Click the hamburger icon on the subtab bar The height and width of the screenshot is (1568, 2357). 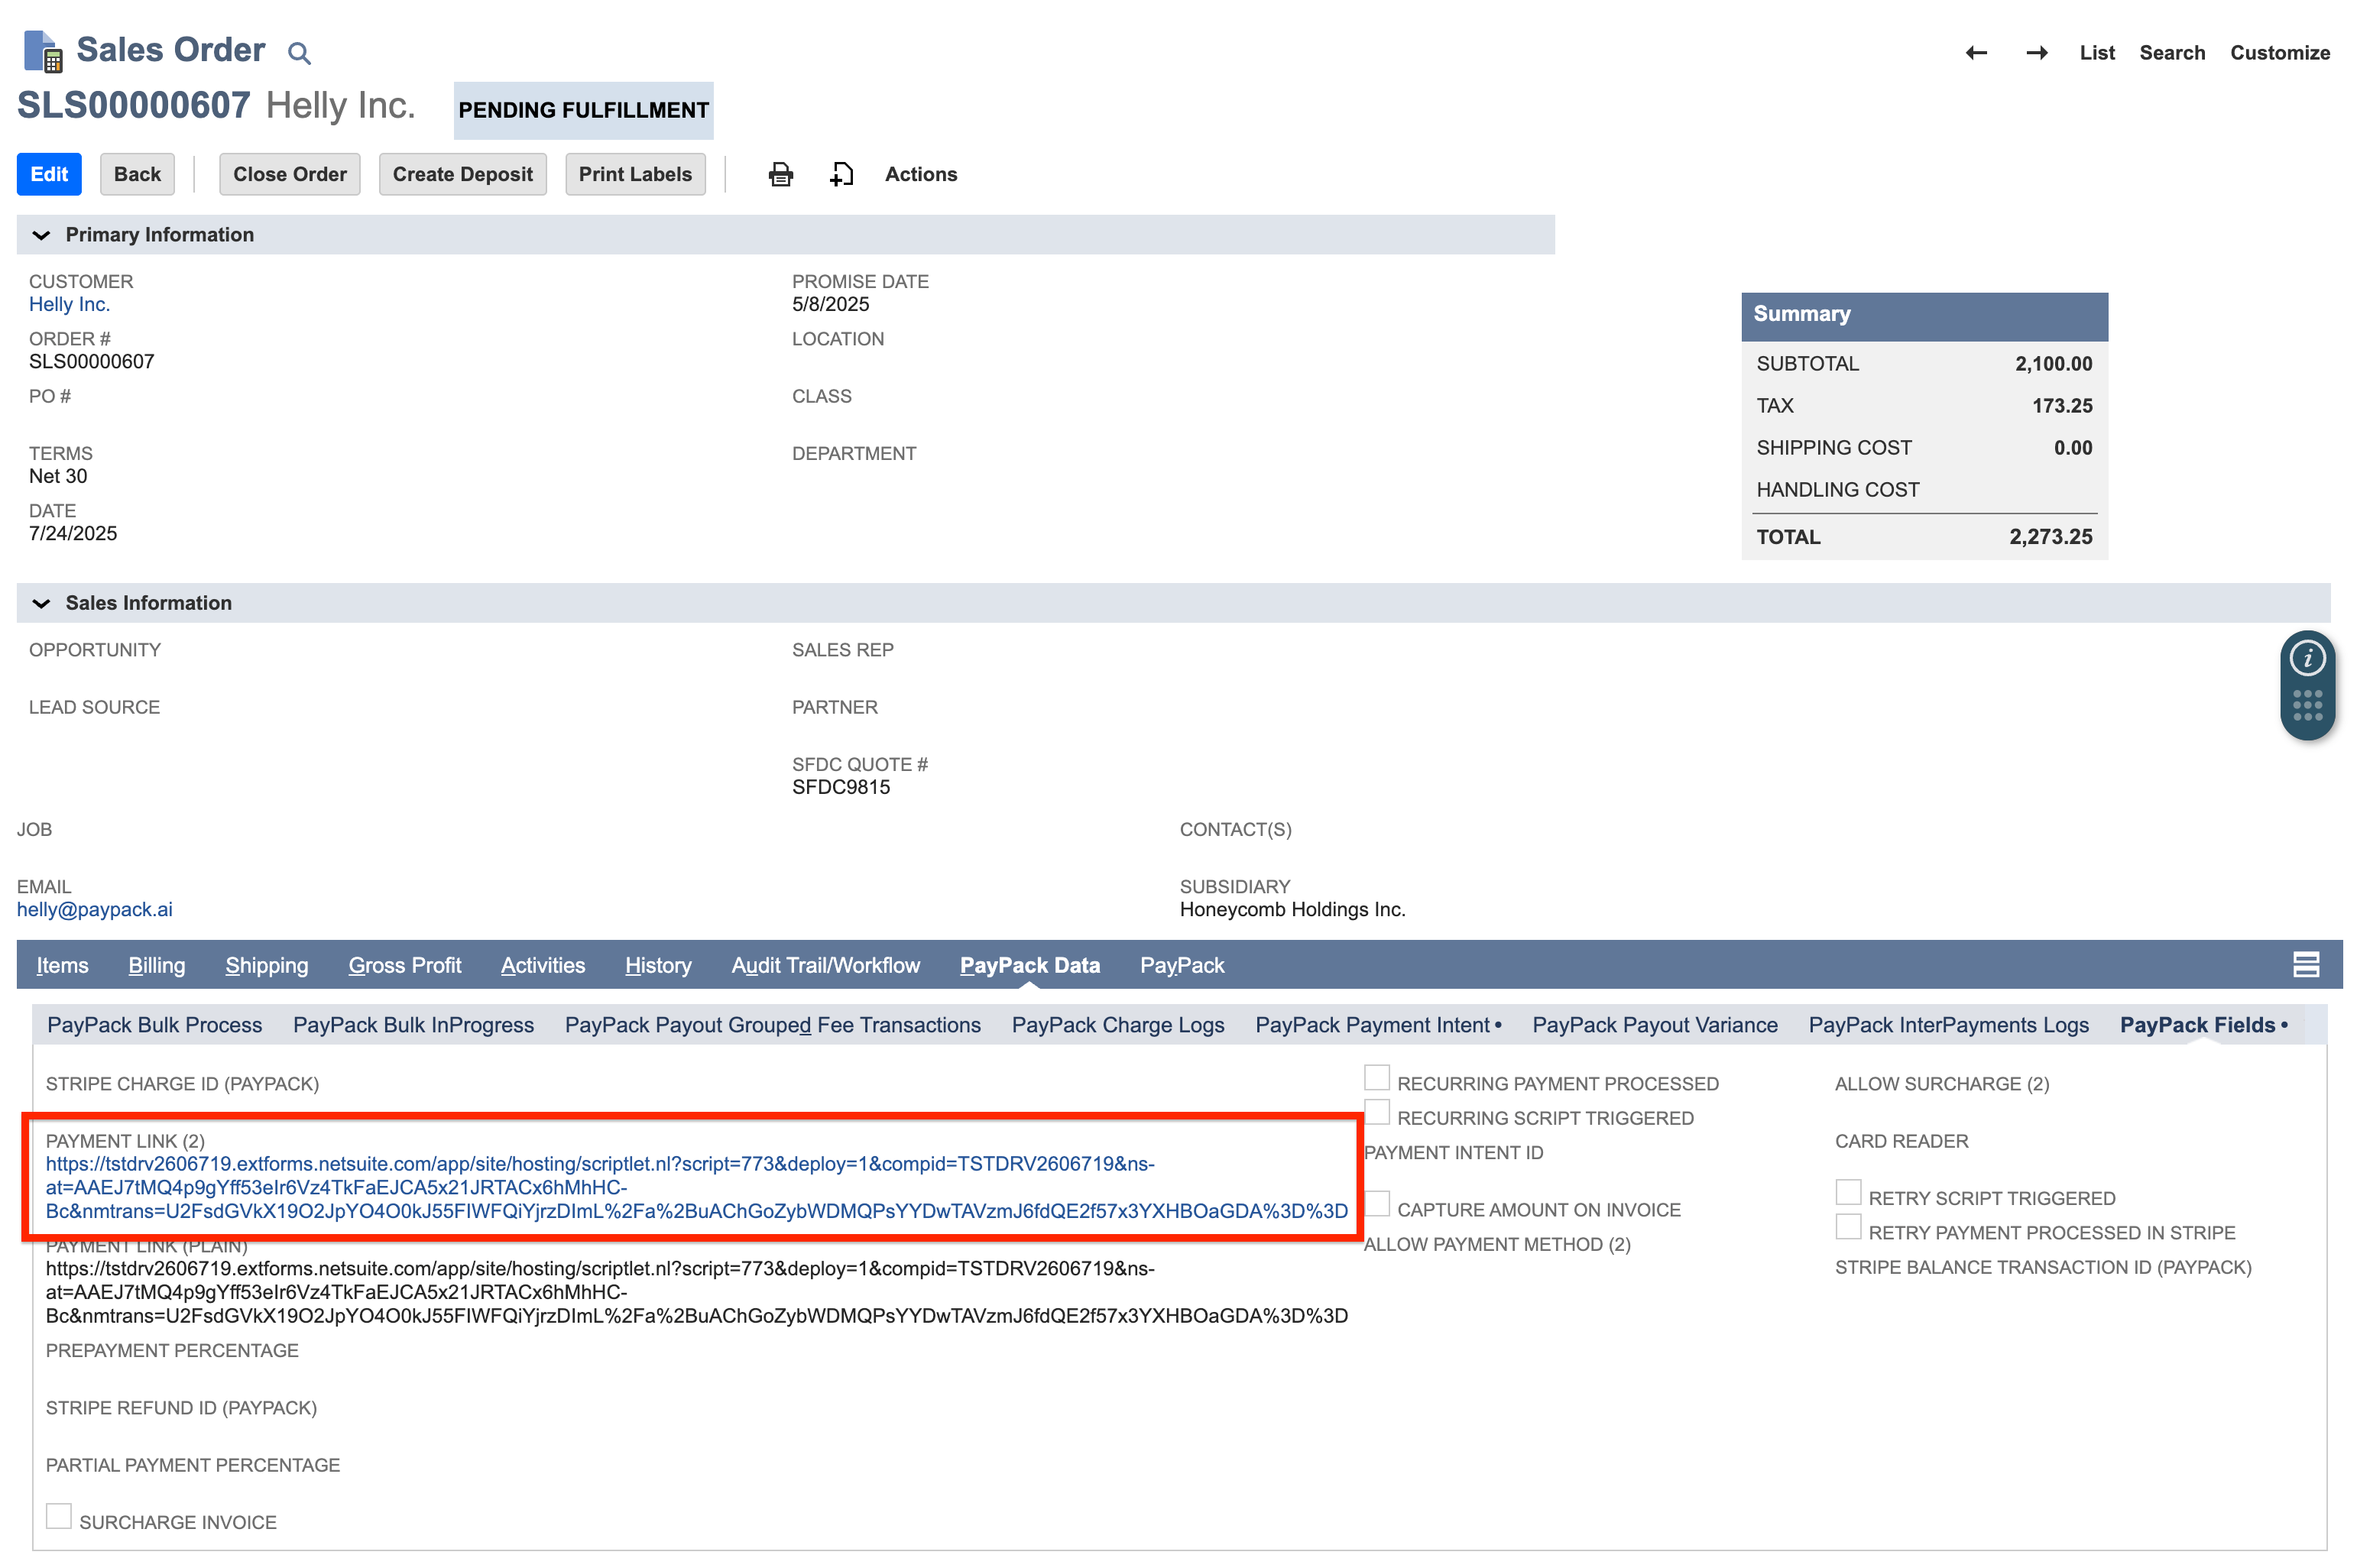point(2305,964)
